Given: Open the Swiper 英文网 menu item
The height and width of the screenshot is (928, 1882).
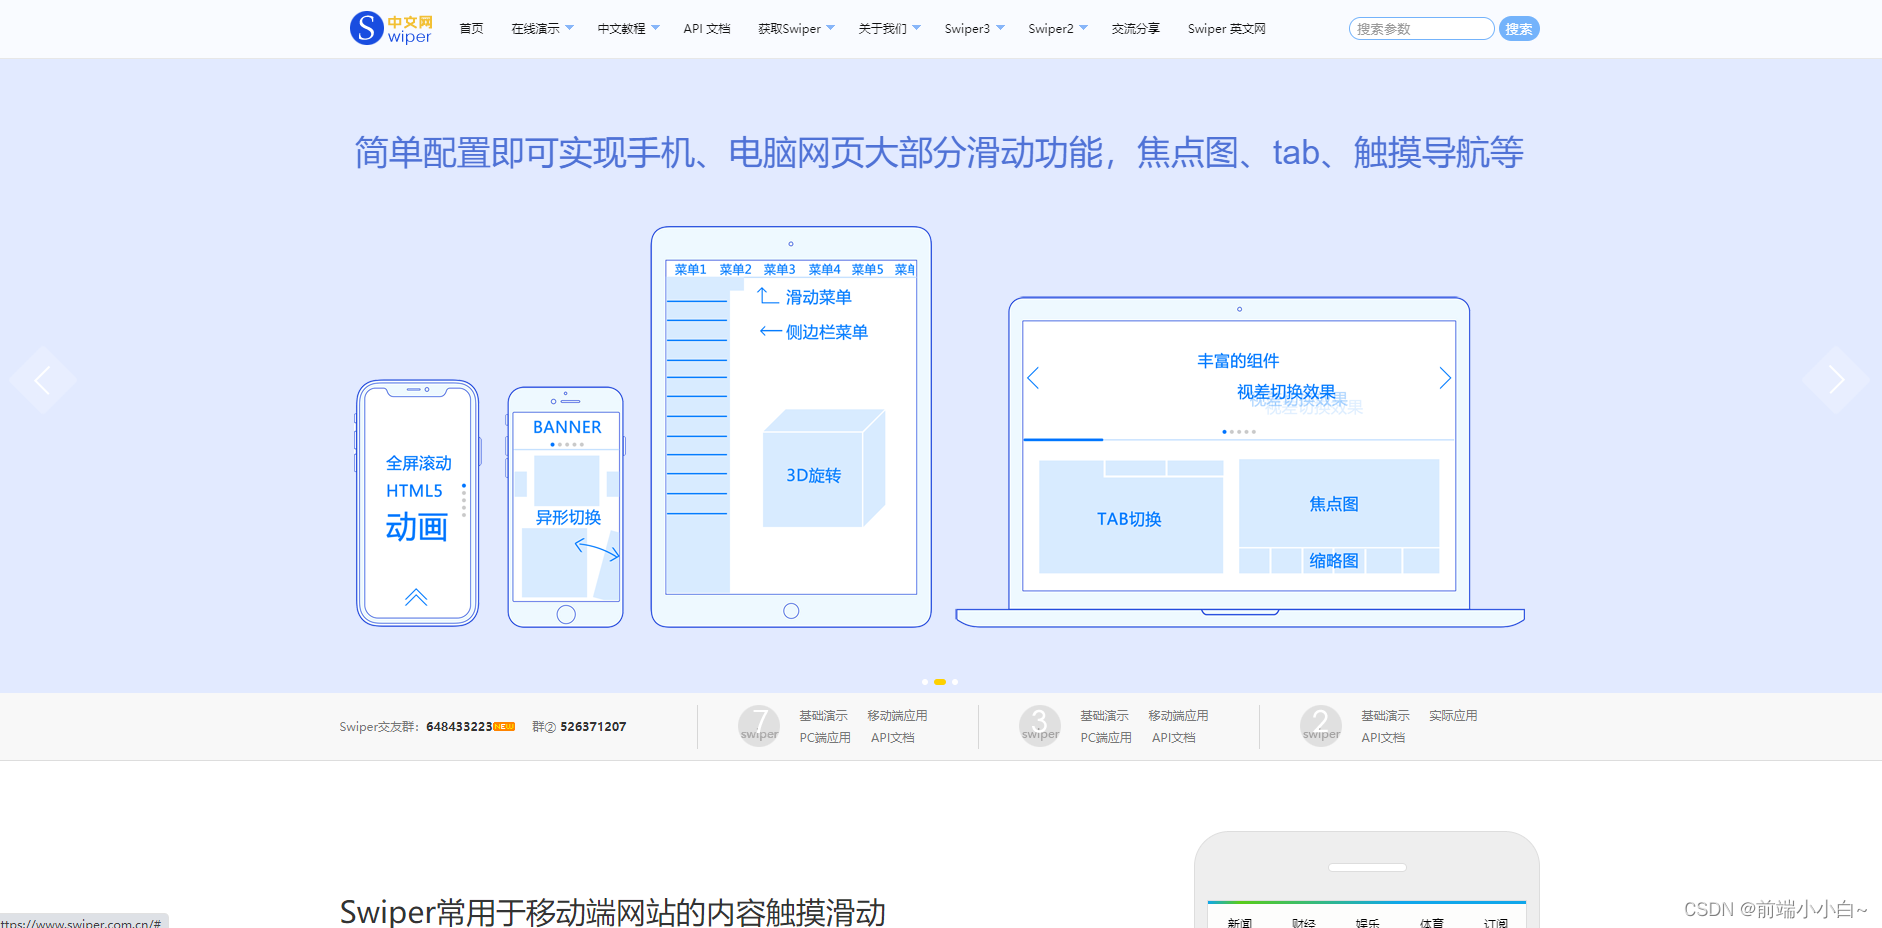Looking at the screenshot, I should click(1226, 29).
